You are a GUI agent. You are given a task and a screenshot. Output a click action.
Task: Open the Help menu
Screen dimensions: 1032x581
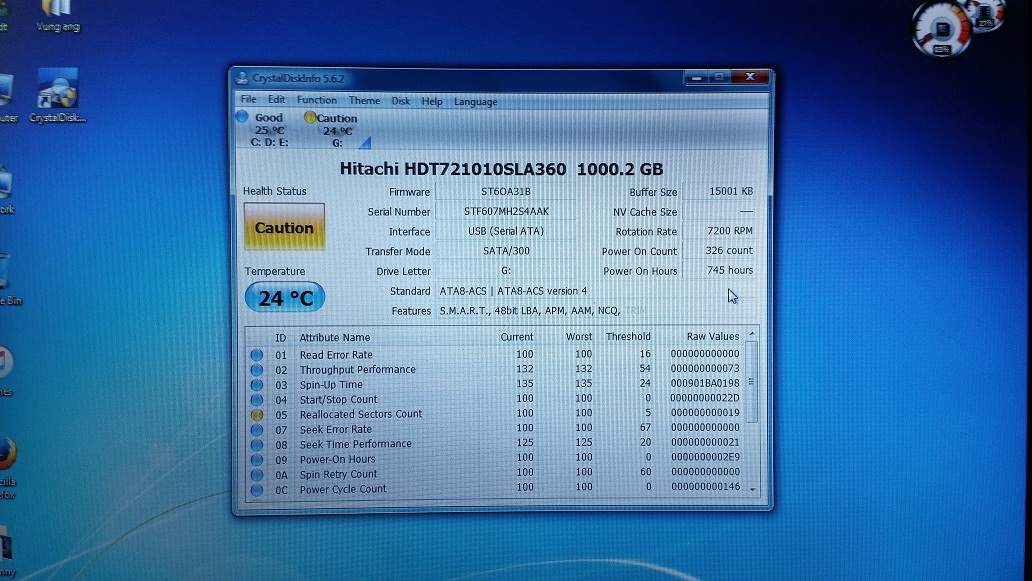(x=432, y=101)
